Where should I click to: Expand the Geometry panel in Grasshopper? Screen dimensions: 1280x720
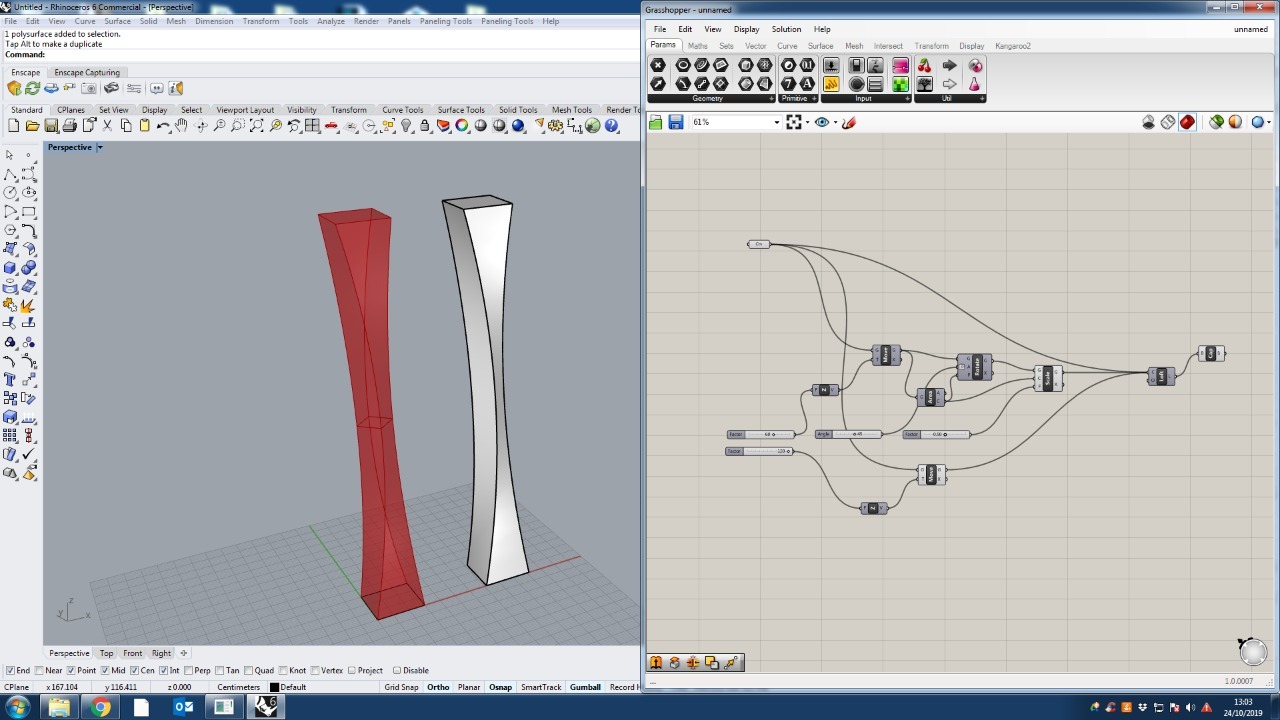tap(771, 98)
